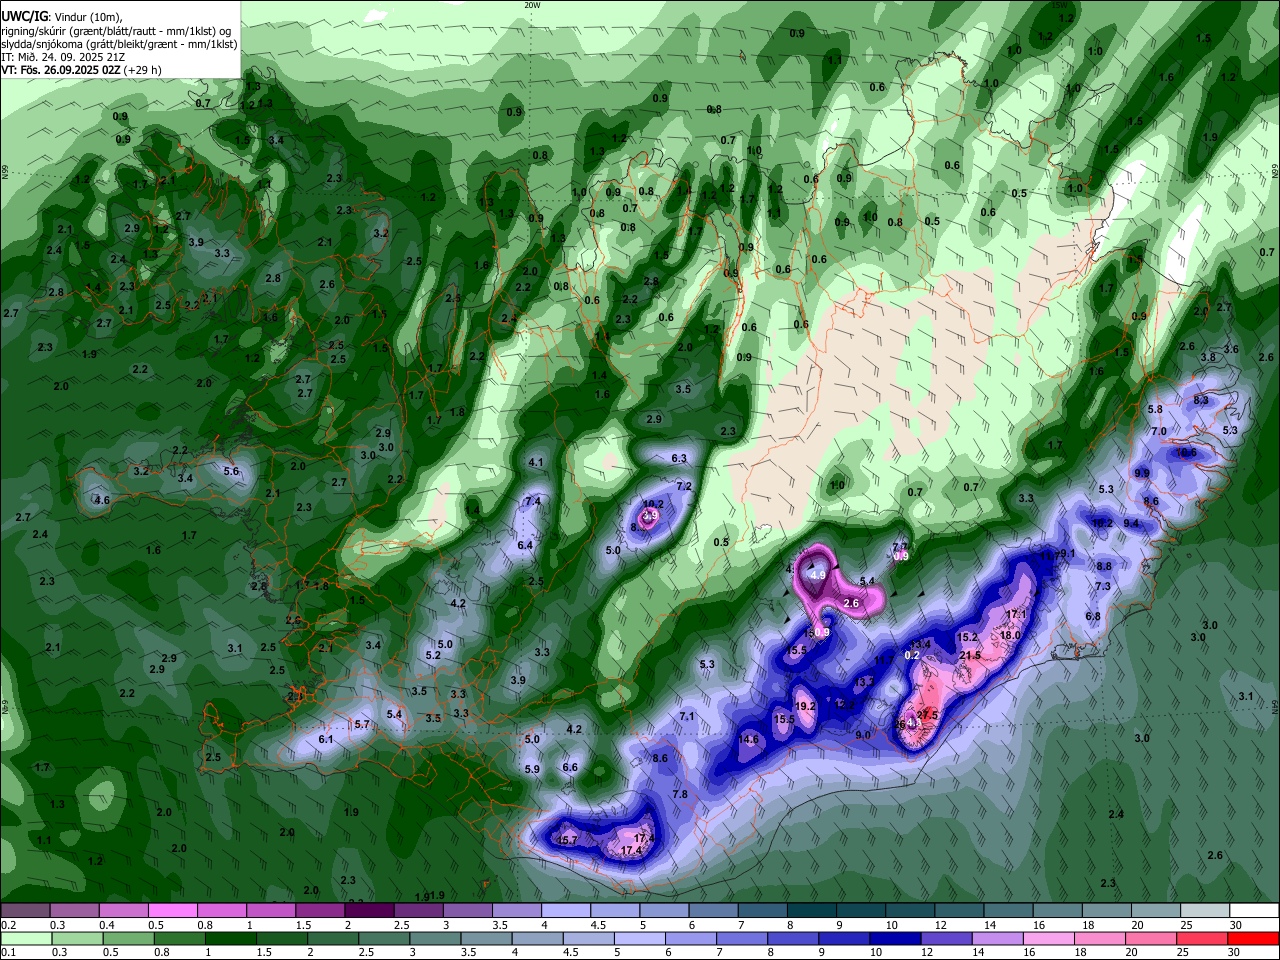Click the white 30 swatch in upper legend row
Image resolution: width=1280 pixels, height=960 pixels.
coord(1255,911)
